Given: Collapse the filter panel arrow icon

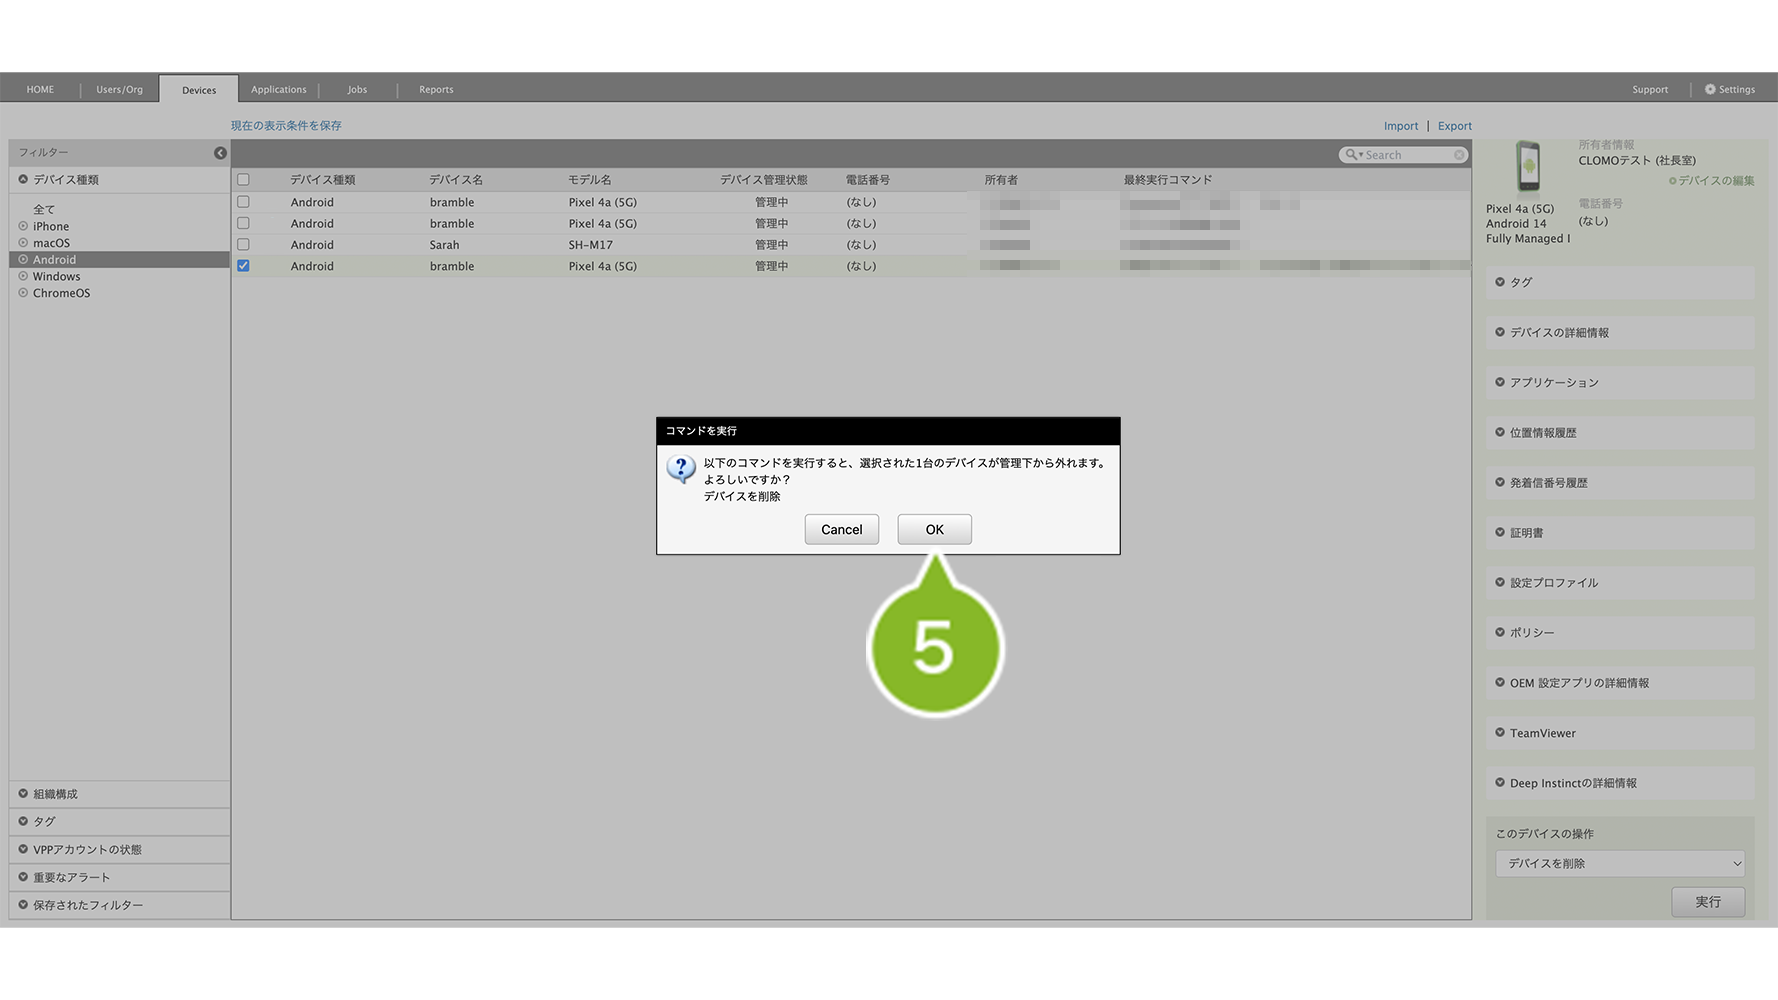Looking at the screenshot, I should click(220, 153).
